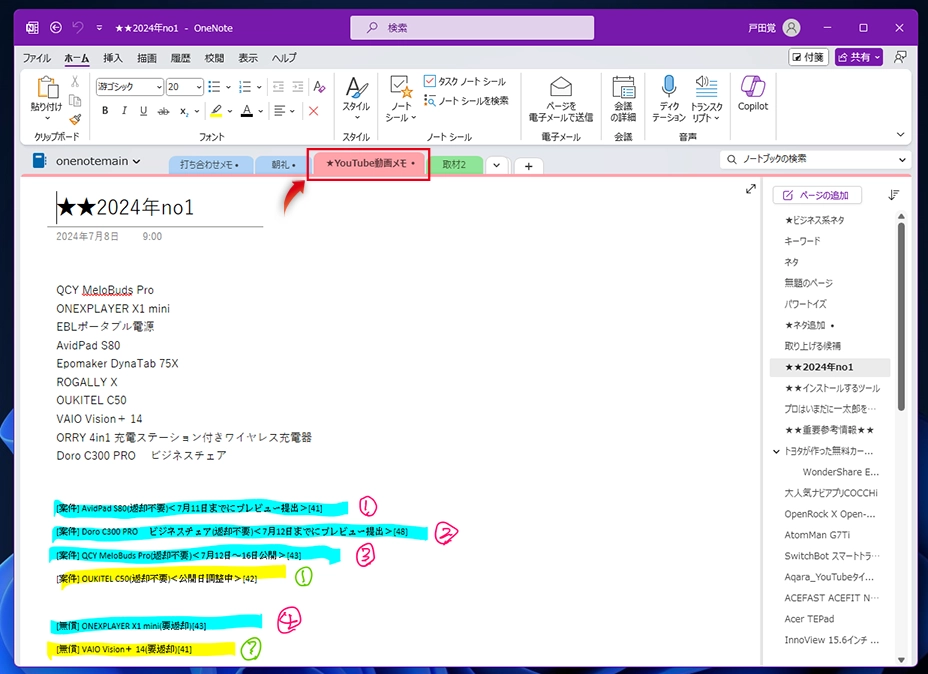
Task: Toggle underline formatting
Action: 143,111
